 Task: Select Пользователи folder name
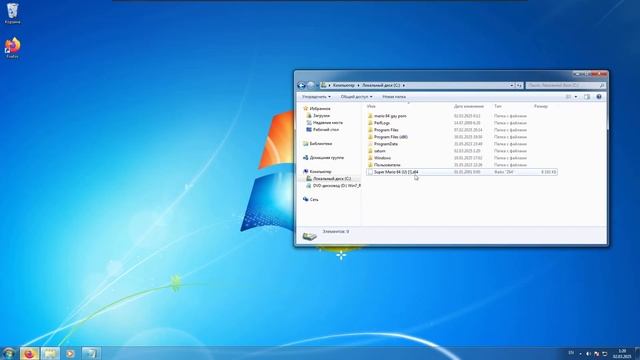(x=387, y=165)
